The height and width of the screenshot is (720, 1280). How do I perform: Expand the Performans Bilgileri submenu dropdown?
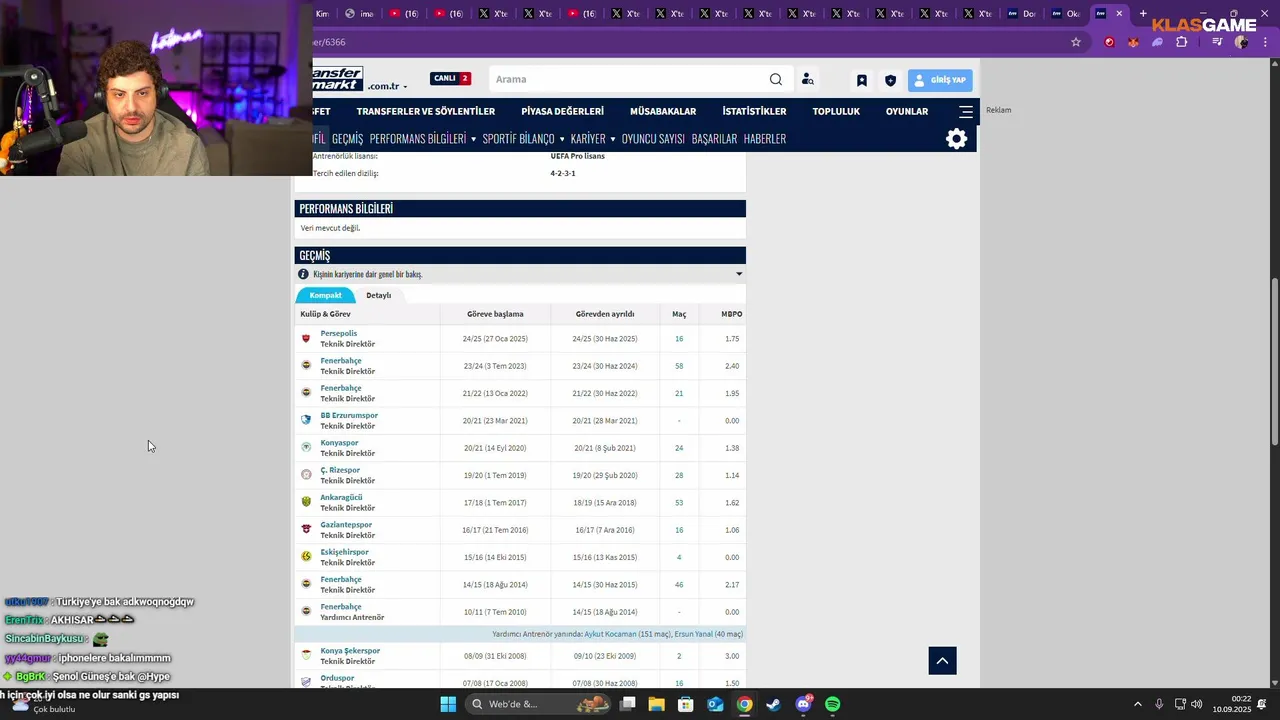(x=473, y=140)
